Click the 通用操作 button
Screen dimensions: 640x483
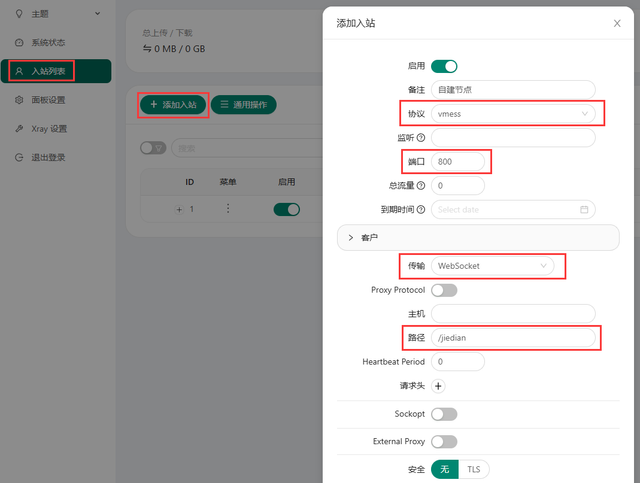[x=243, y=104]
